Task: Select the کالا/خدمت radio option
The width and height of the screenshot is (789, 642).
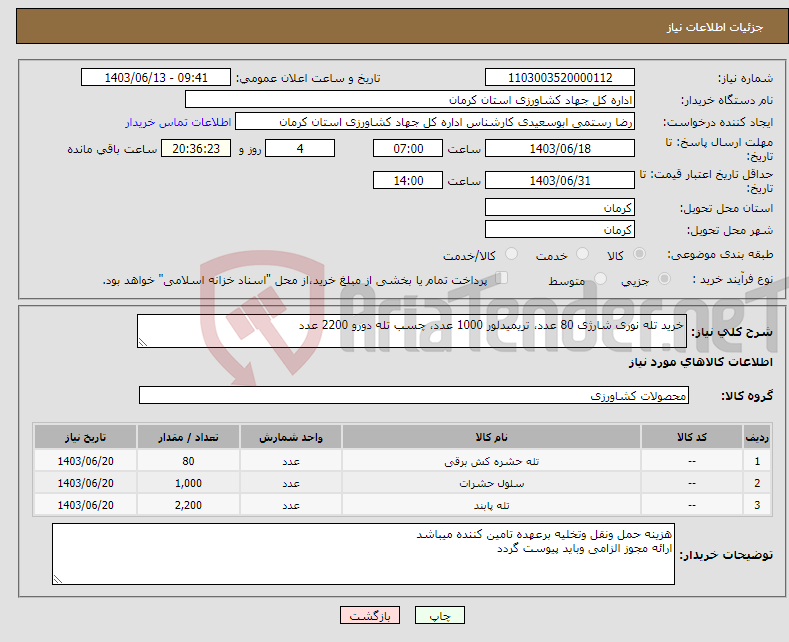Action: pyautogui.click(x=511, y=254)
